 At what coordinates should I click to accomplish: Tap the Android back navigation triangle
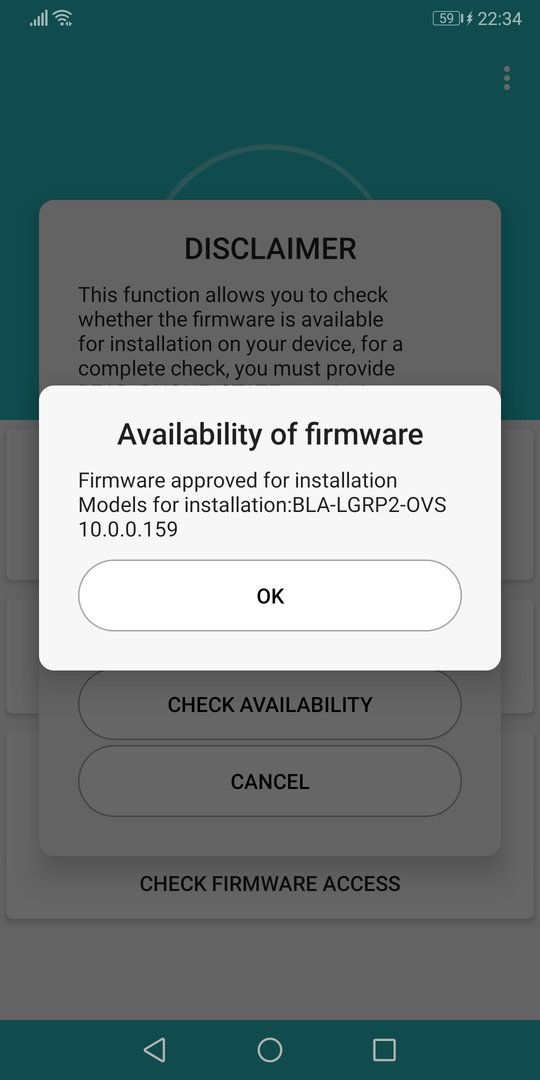point(155,1050)
